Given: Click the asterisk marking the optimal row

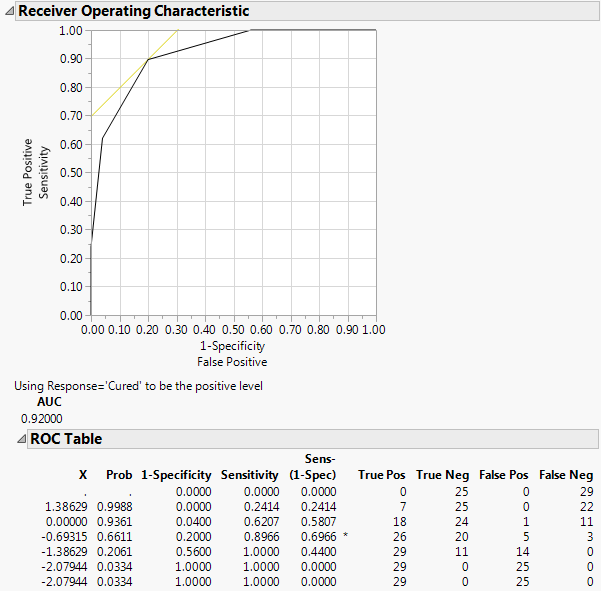Looking at the screenshot, I should click(x=345, y=535).
